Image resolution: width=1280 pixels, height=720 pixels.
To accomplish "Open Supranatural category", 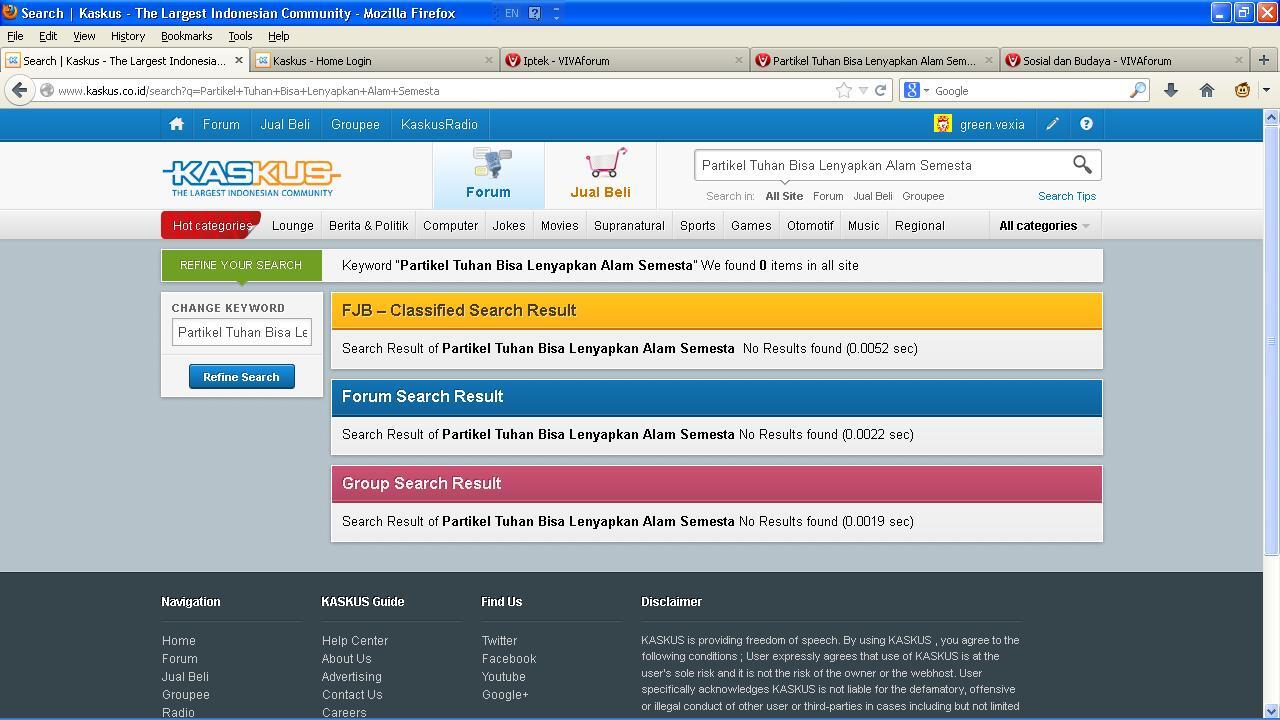I will tap(629, 225).
